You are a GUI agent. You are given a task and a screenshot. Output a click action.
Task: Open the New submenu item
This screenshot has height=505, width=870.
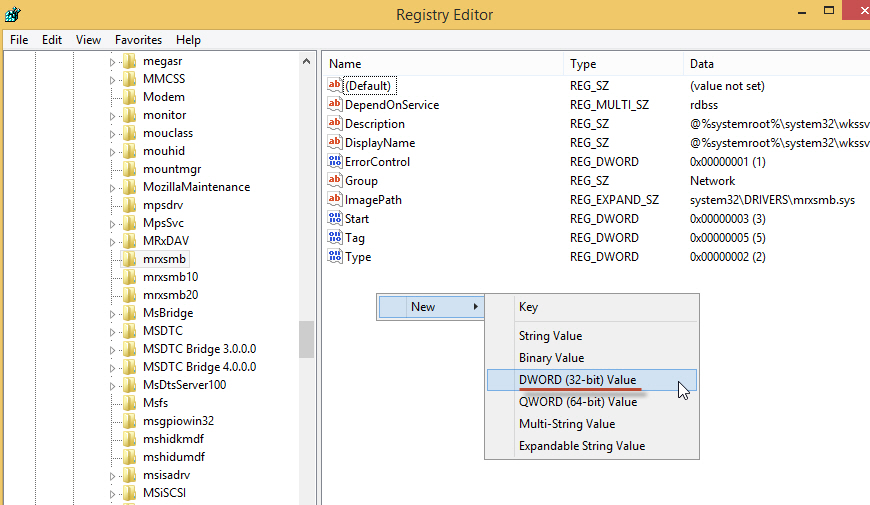tap(423, 307)
